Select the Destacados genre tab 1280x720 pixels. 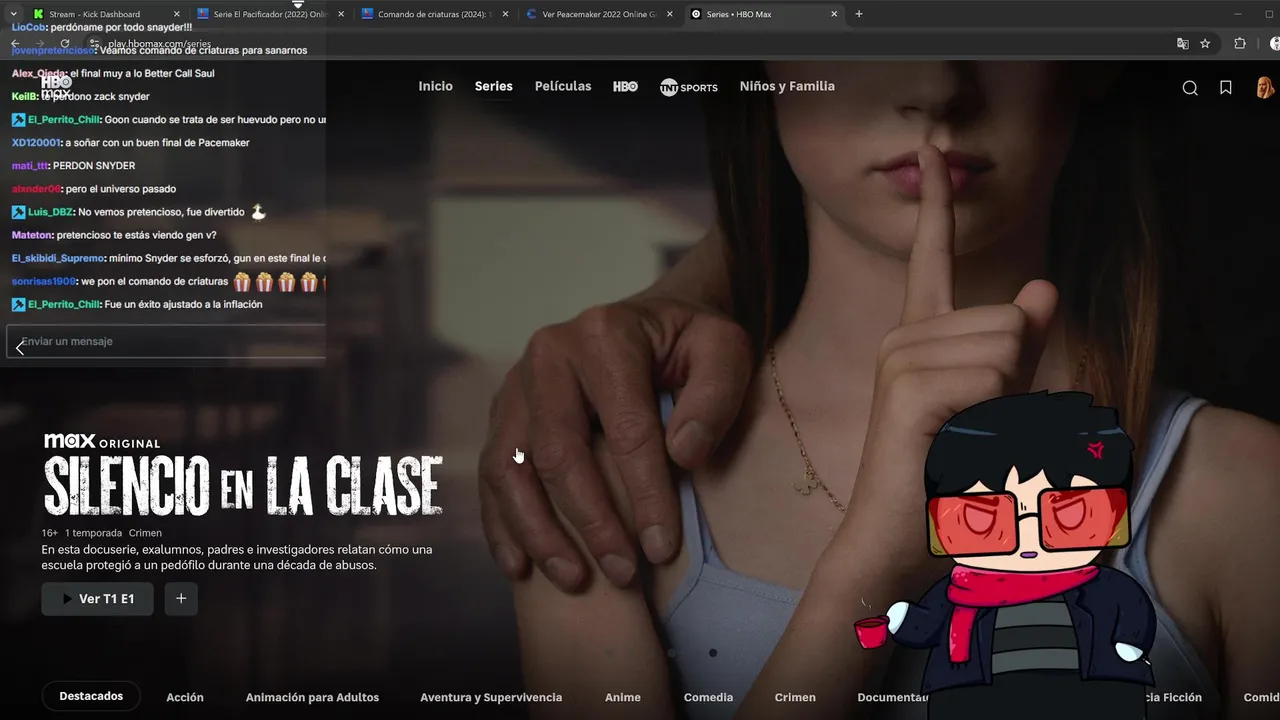[91, 696]
